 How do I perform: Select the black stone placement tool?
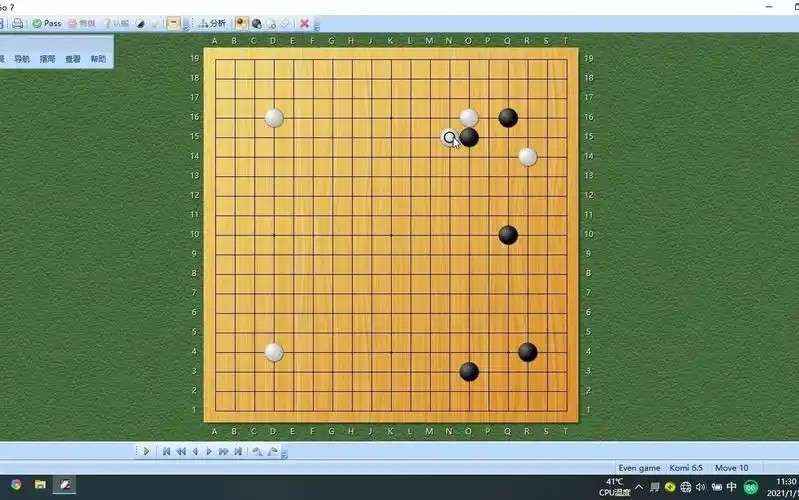(x=256, y=23)
